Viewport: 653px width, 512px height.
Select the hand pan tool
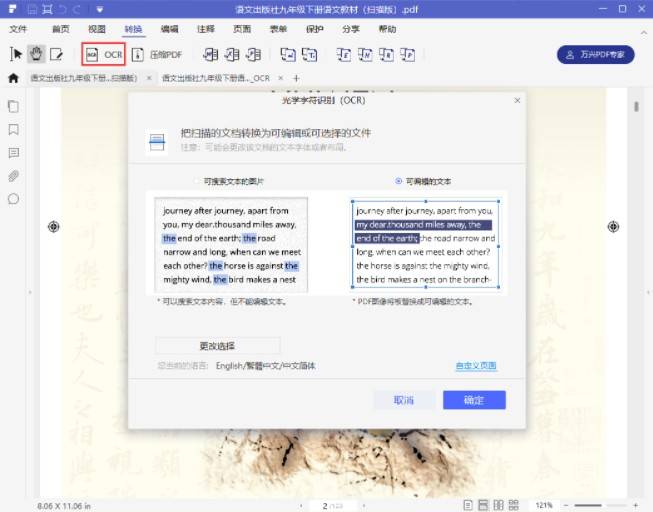(37, 54)
